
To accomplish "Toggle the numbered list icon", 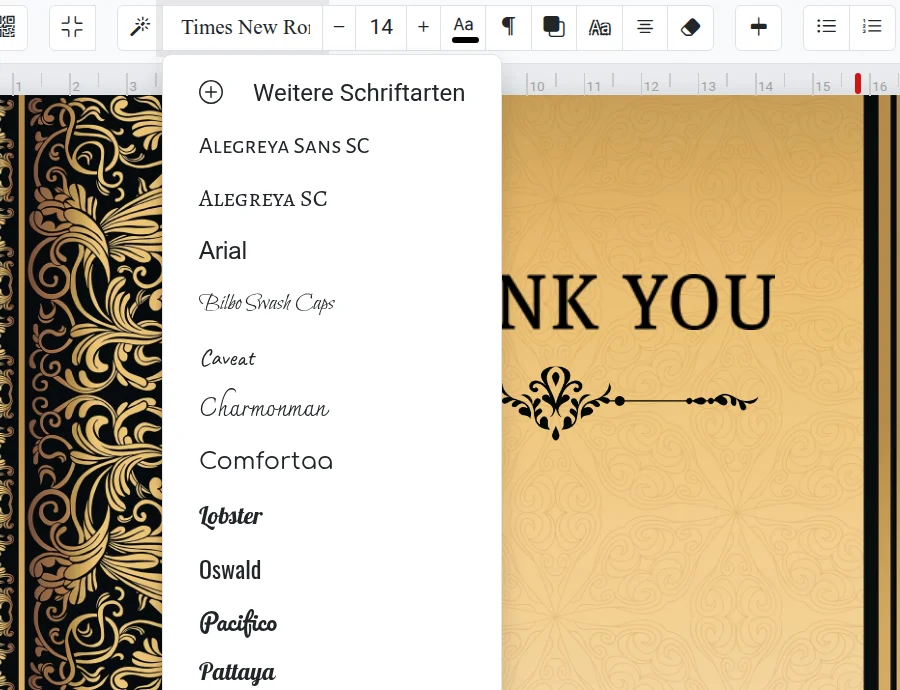I will click(872, 27).
